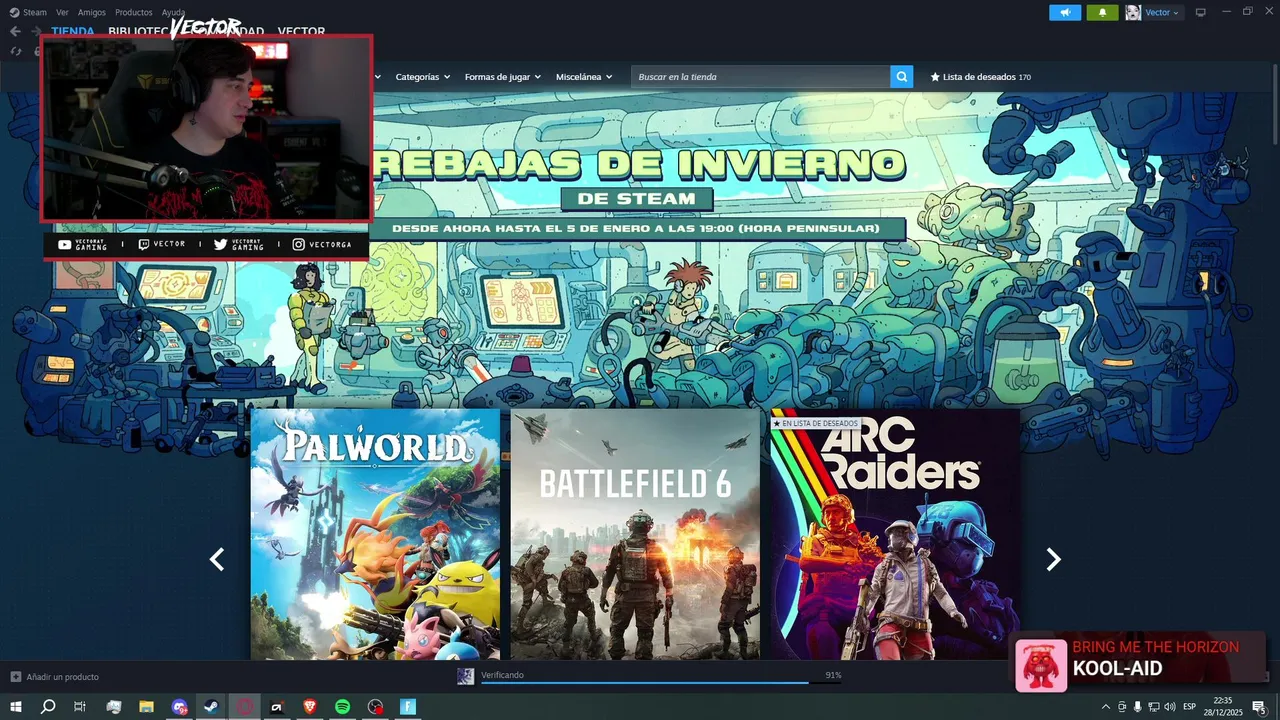Image resolution: width=1280 pixels, height=720 pixels.
Task: Open the system volume icon in the tray
Action: point(1169,707)
